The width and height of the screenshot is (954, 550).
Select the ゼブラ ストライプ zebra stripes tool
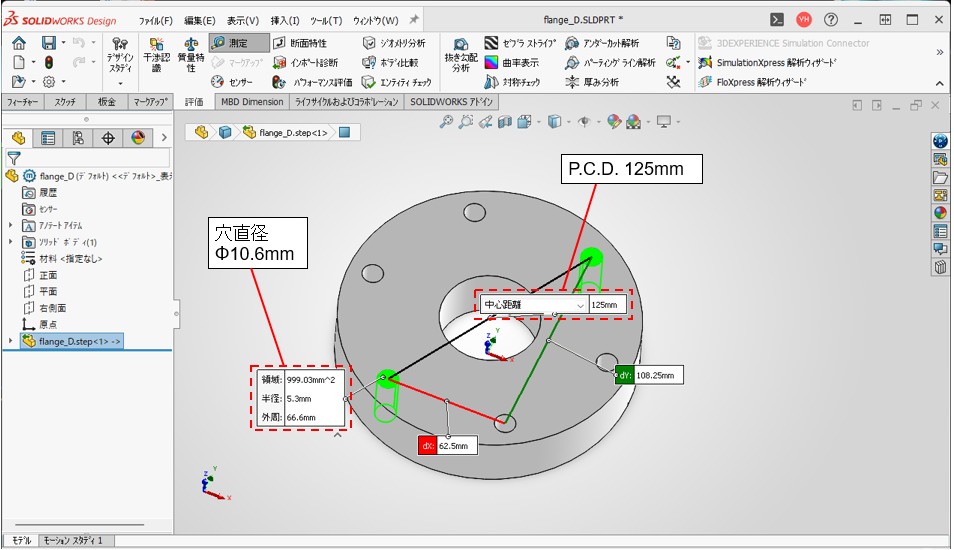[518, 43]
